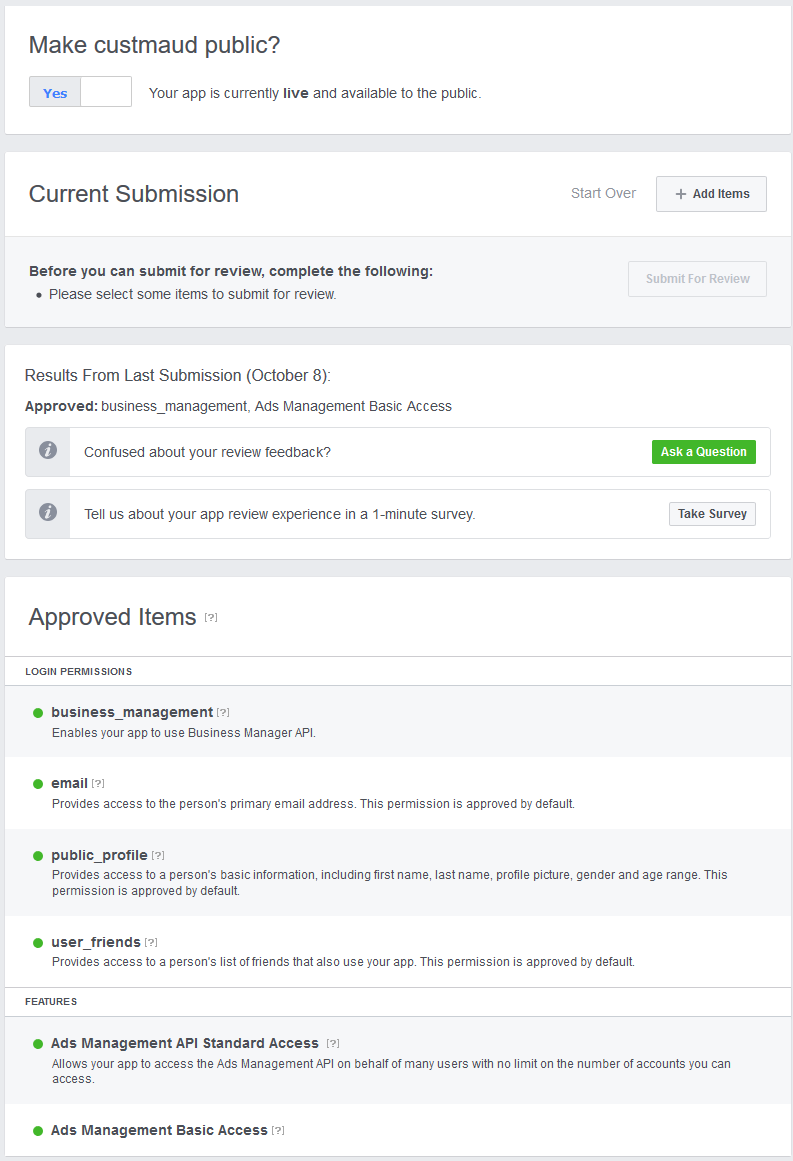The height and width of the screenshot is (1161, 793).
Task: Click the business_management permission name
Action: (132, 712)
